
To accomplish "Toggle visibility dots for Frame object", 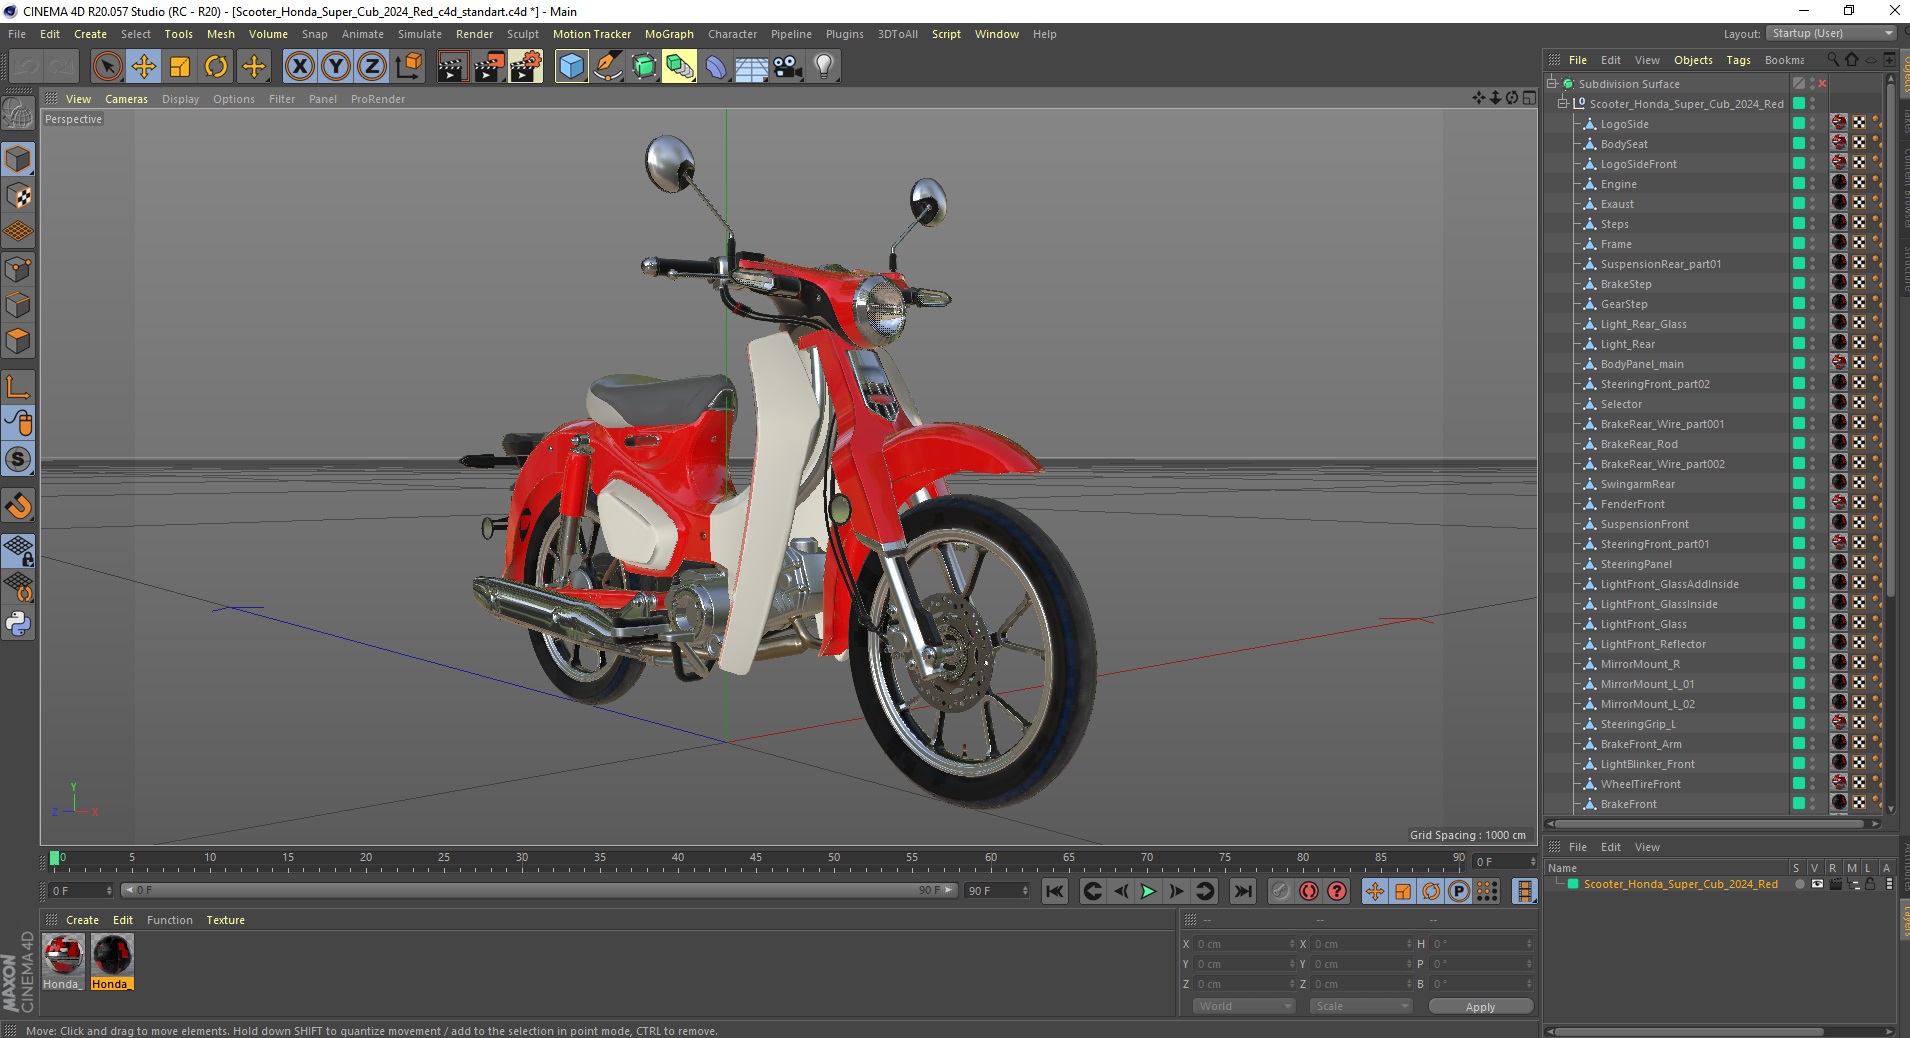I will click(x=1812, y=244).
